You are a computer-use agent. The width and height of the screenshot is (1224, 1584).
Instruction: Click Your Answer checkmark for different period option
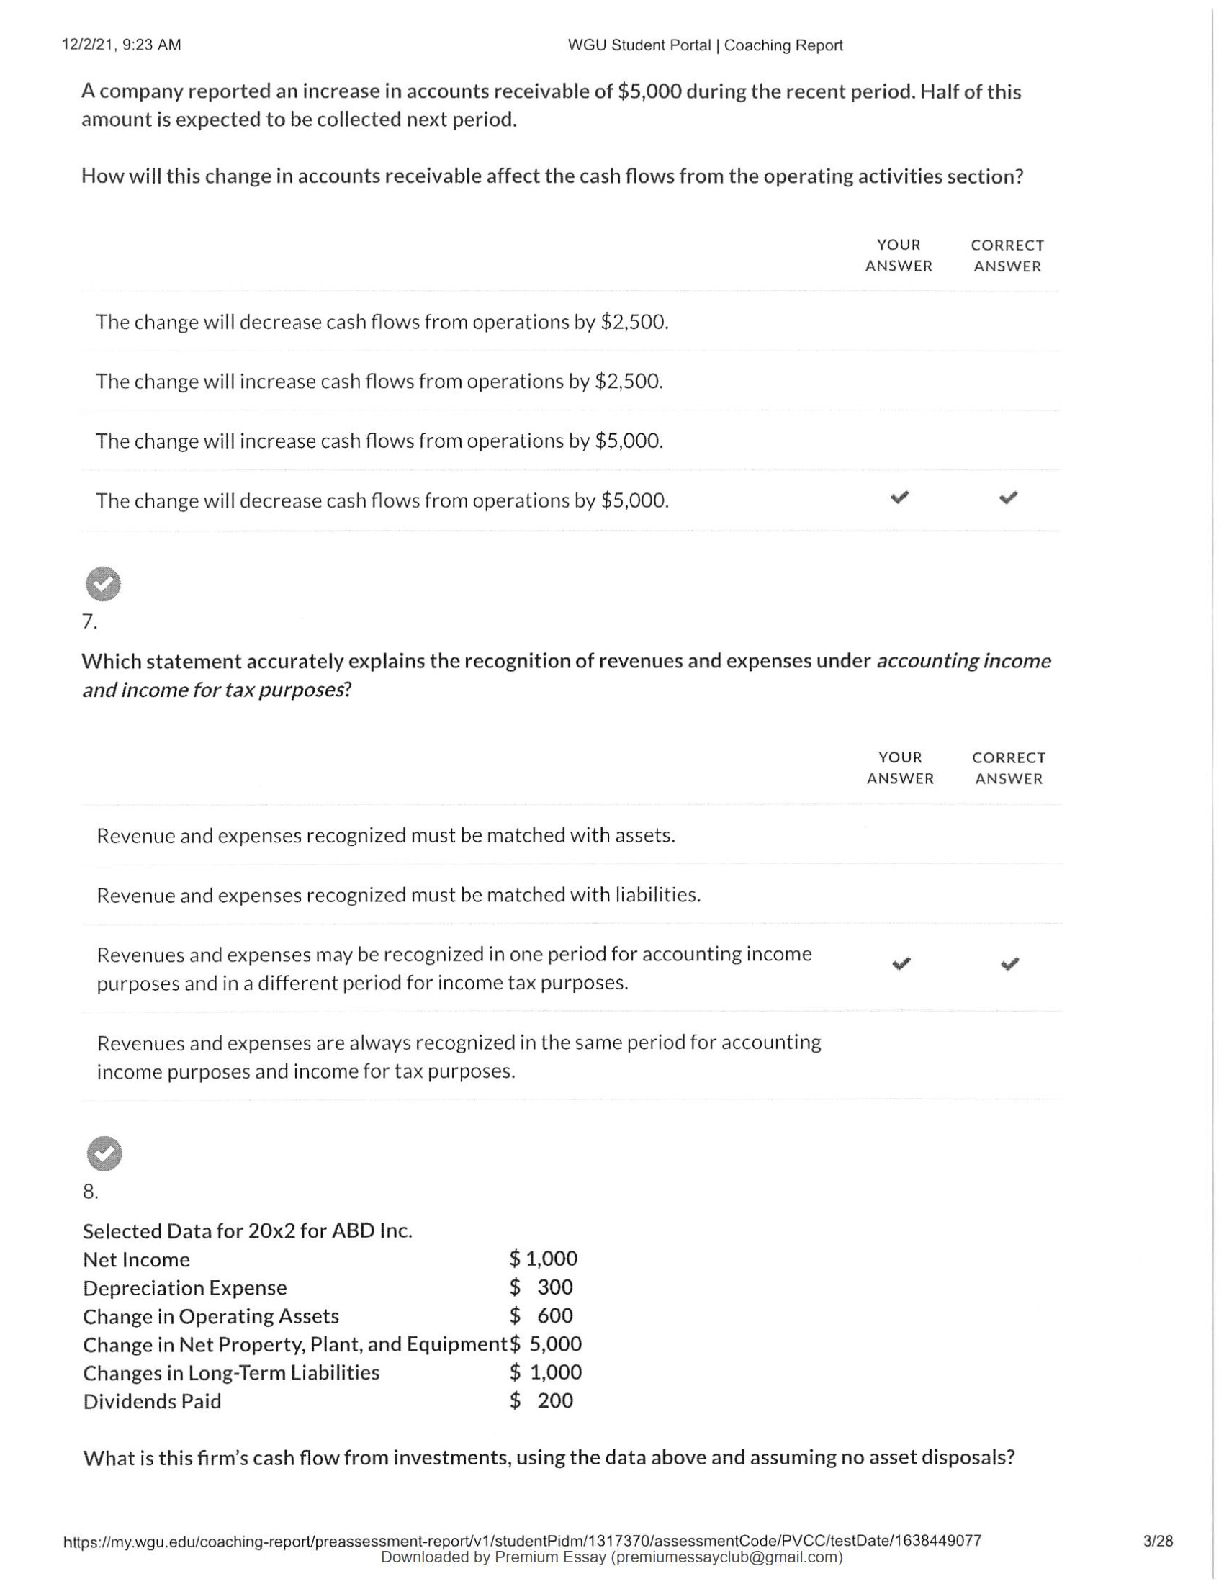coord(901,965)
